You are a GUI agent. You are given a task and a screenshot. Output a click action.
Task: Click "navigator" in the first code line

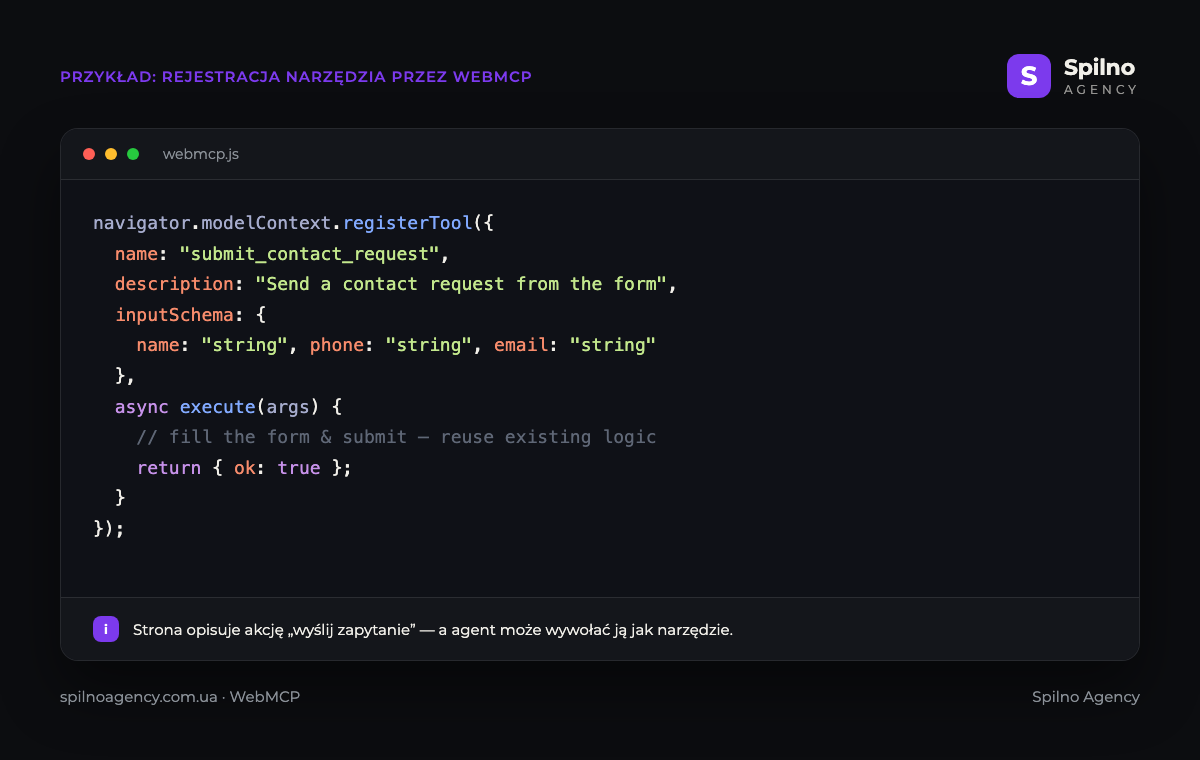(142, 222)
